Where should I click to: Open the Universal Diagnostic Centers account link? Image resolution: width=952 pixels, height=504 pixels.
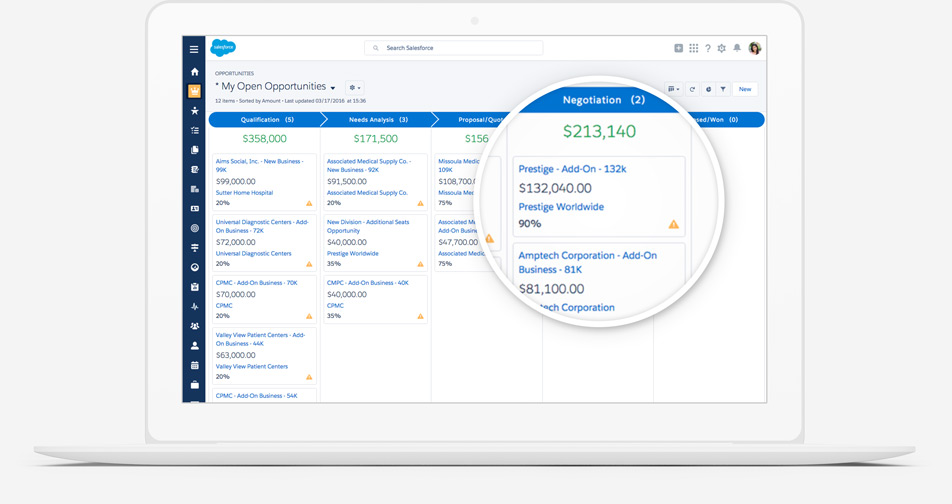[253, 253]
